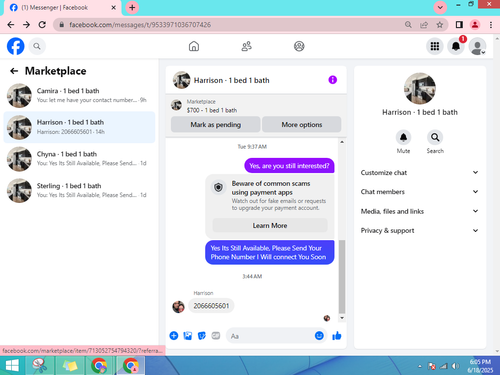Open Chrome three-dot menu
This screenshot has height=375, width=500.
pyautogui.click(x=491, y=25)
